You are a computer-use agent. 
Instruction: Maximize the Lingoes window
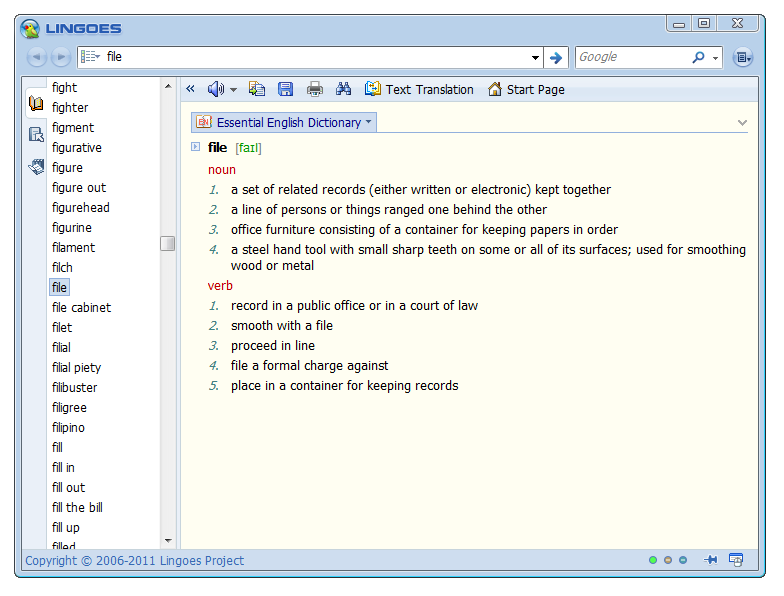tap(704, 24)
